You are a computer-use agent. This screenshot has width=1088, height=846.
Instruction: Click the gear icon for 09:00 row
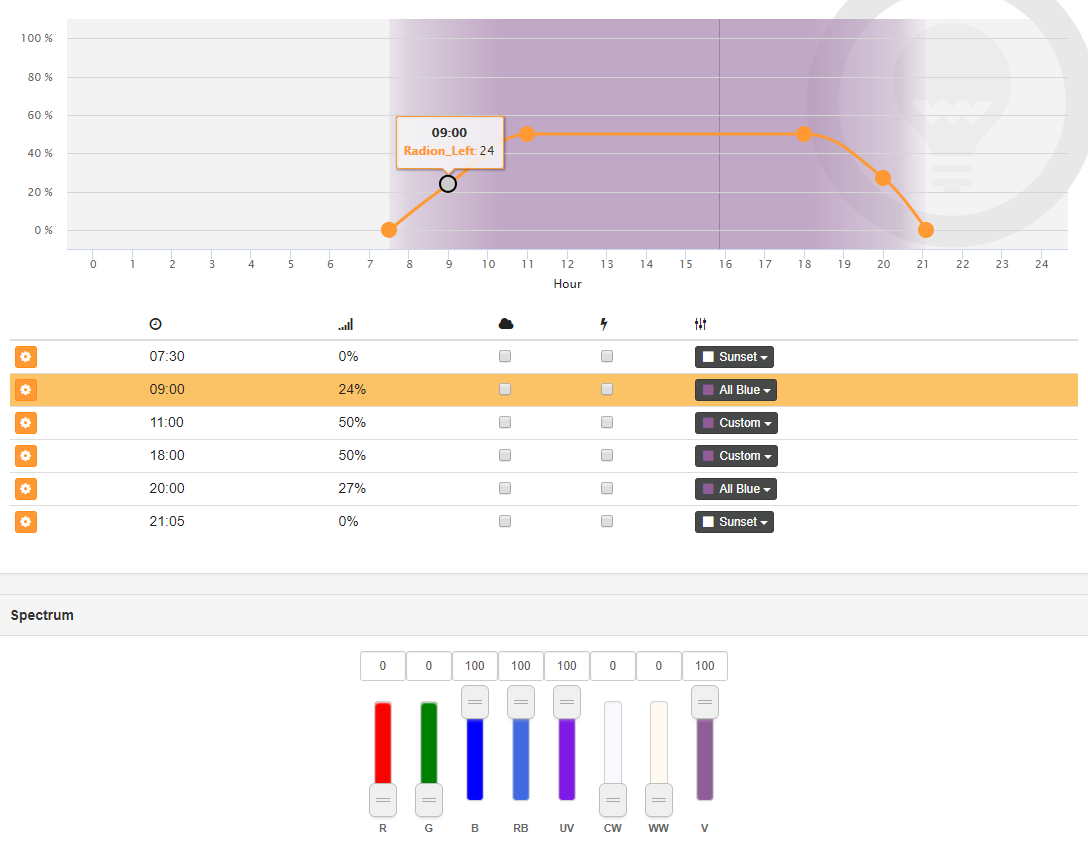pyautogui.click(x=26, y=390)
